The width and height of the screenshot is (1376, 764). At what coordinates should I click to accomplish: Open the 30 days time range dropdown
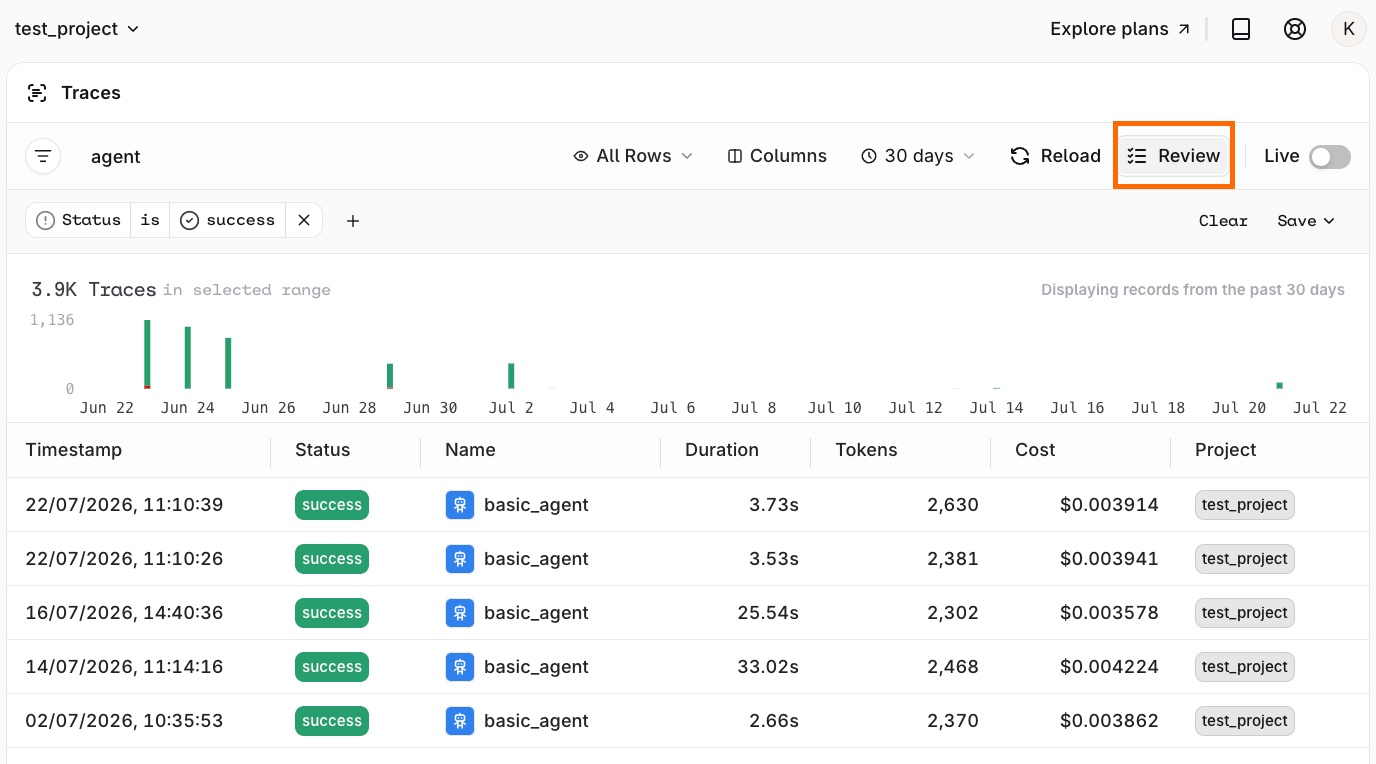918,156
